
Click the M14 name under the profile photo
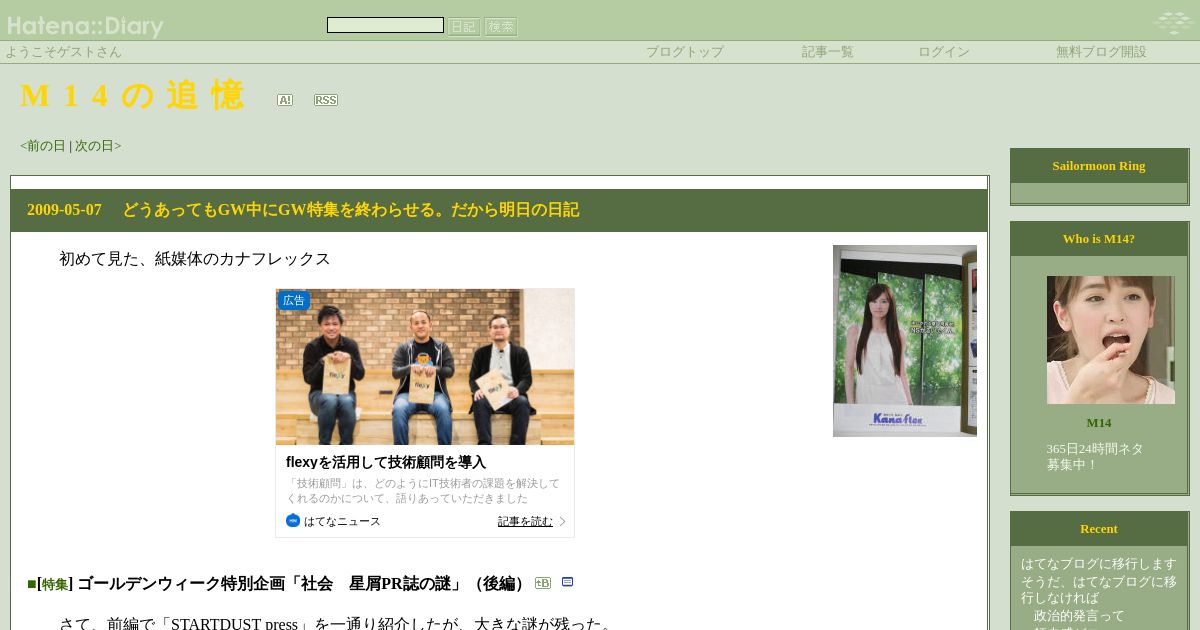pyautogui.click(x=1099, y=423)
